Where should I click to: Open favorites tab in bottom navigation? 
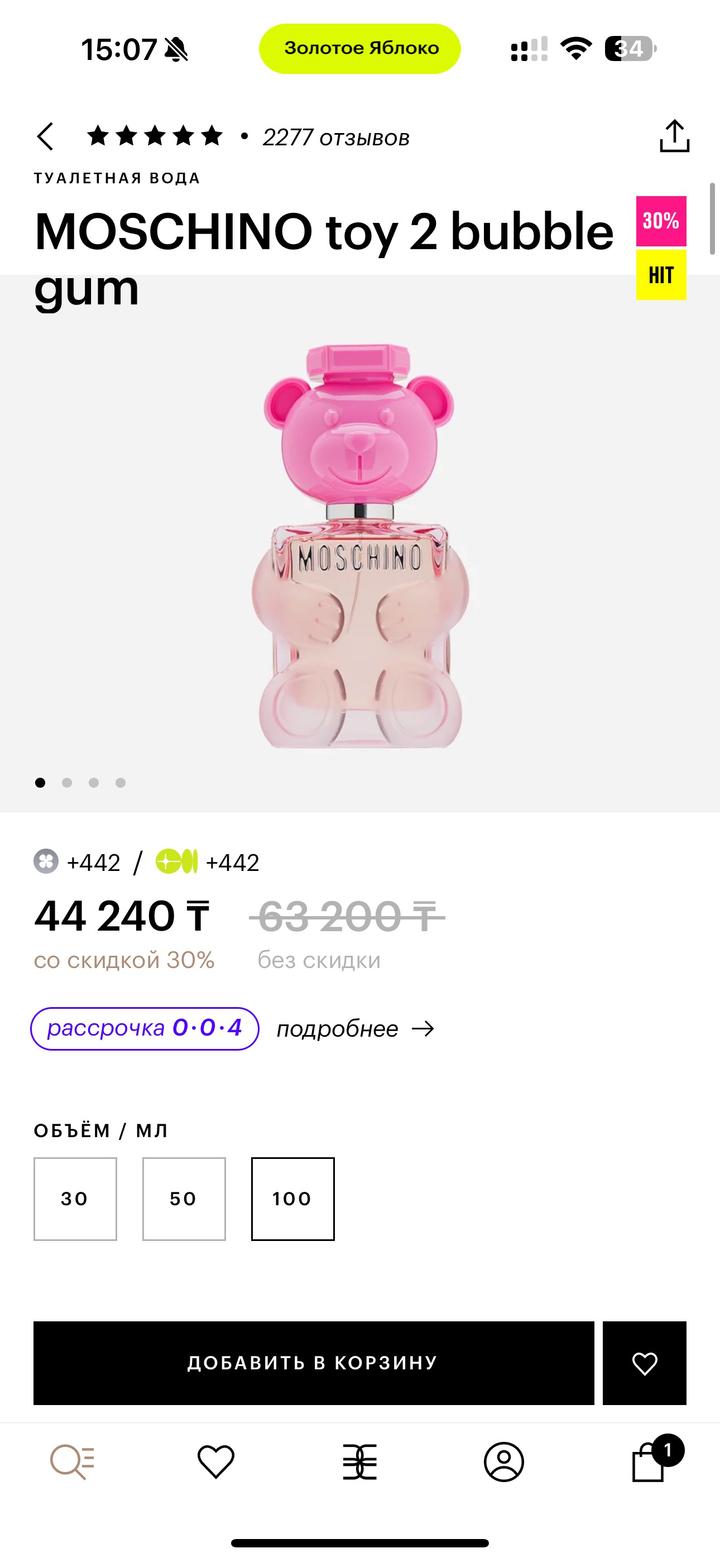click(x=216, y=1462)
